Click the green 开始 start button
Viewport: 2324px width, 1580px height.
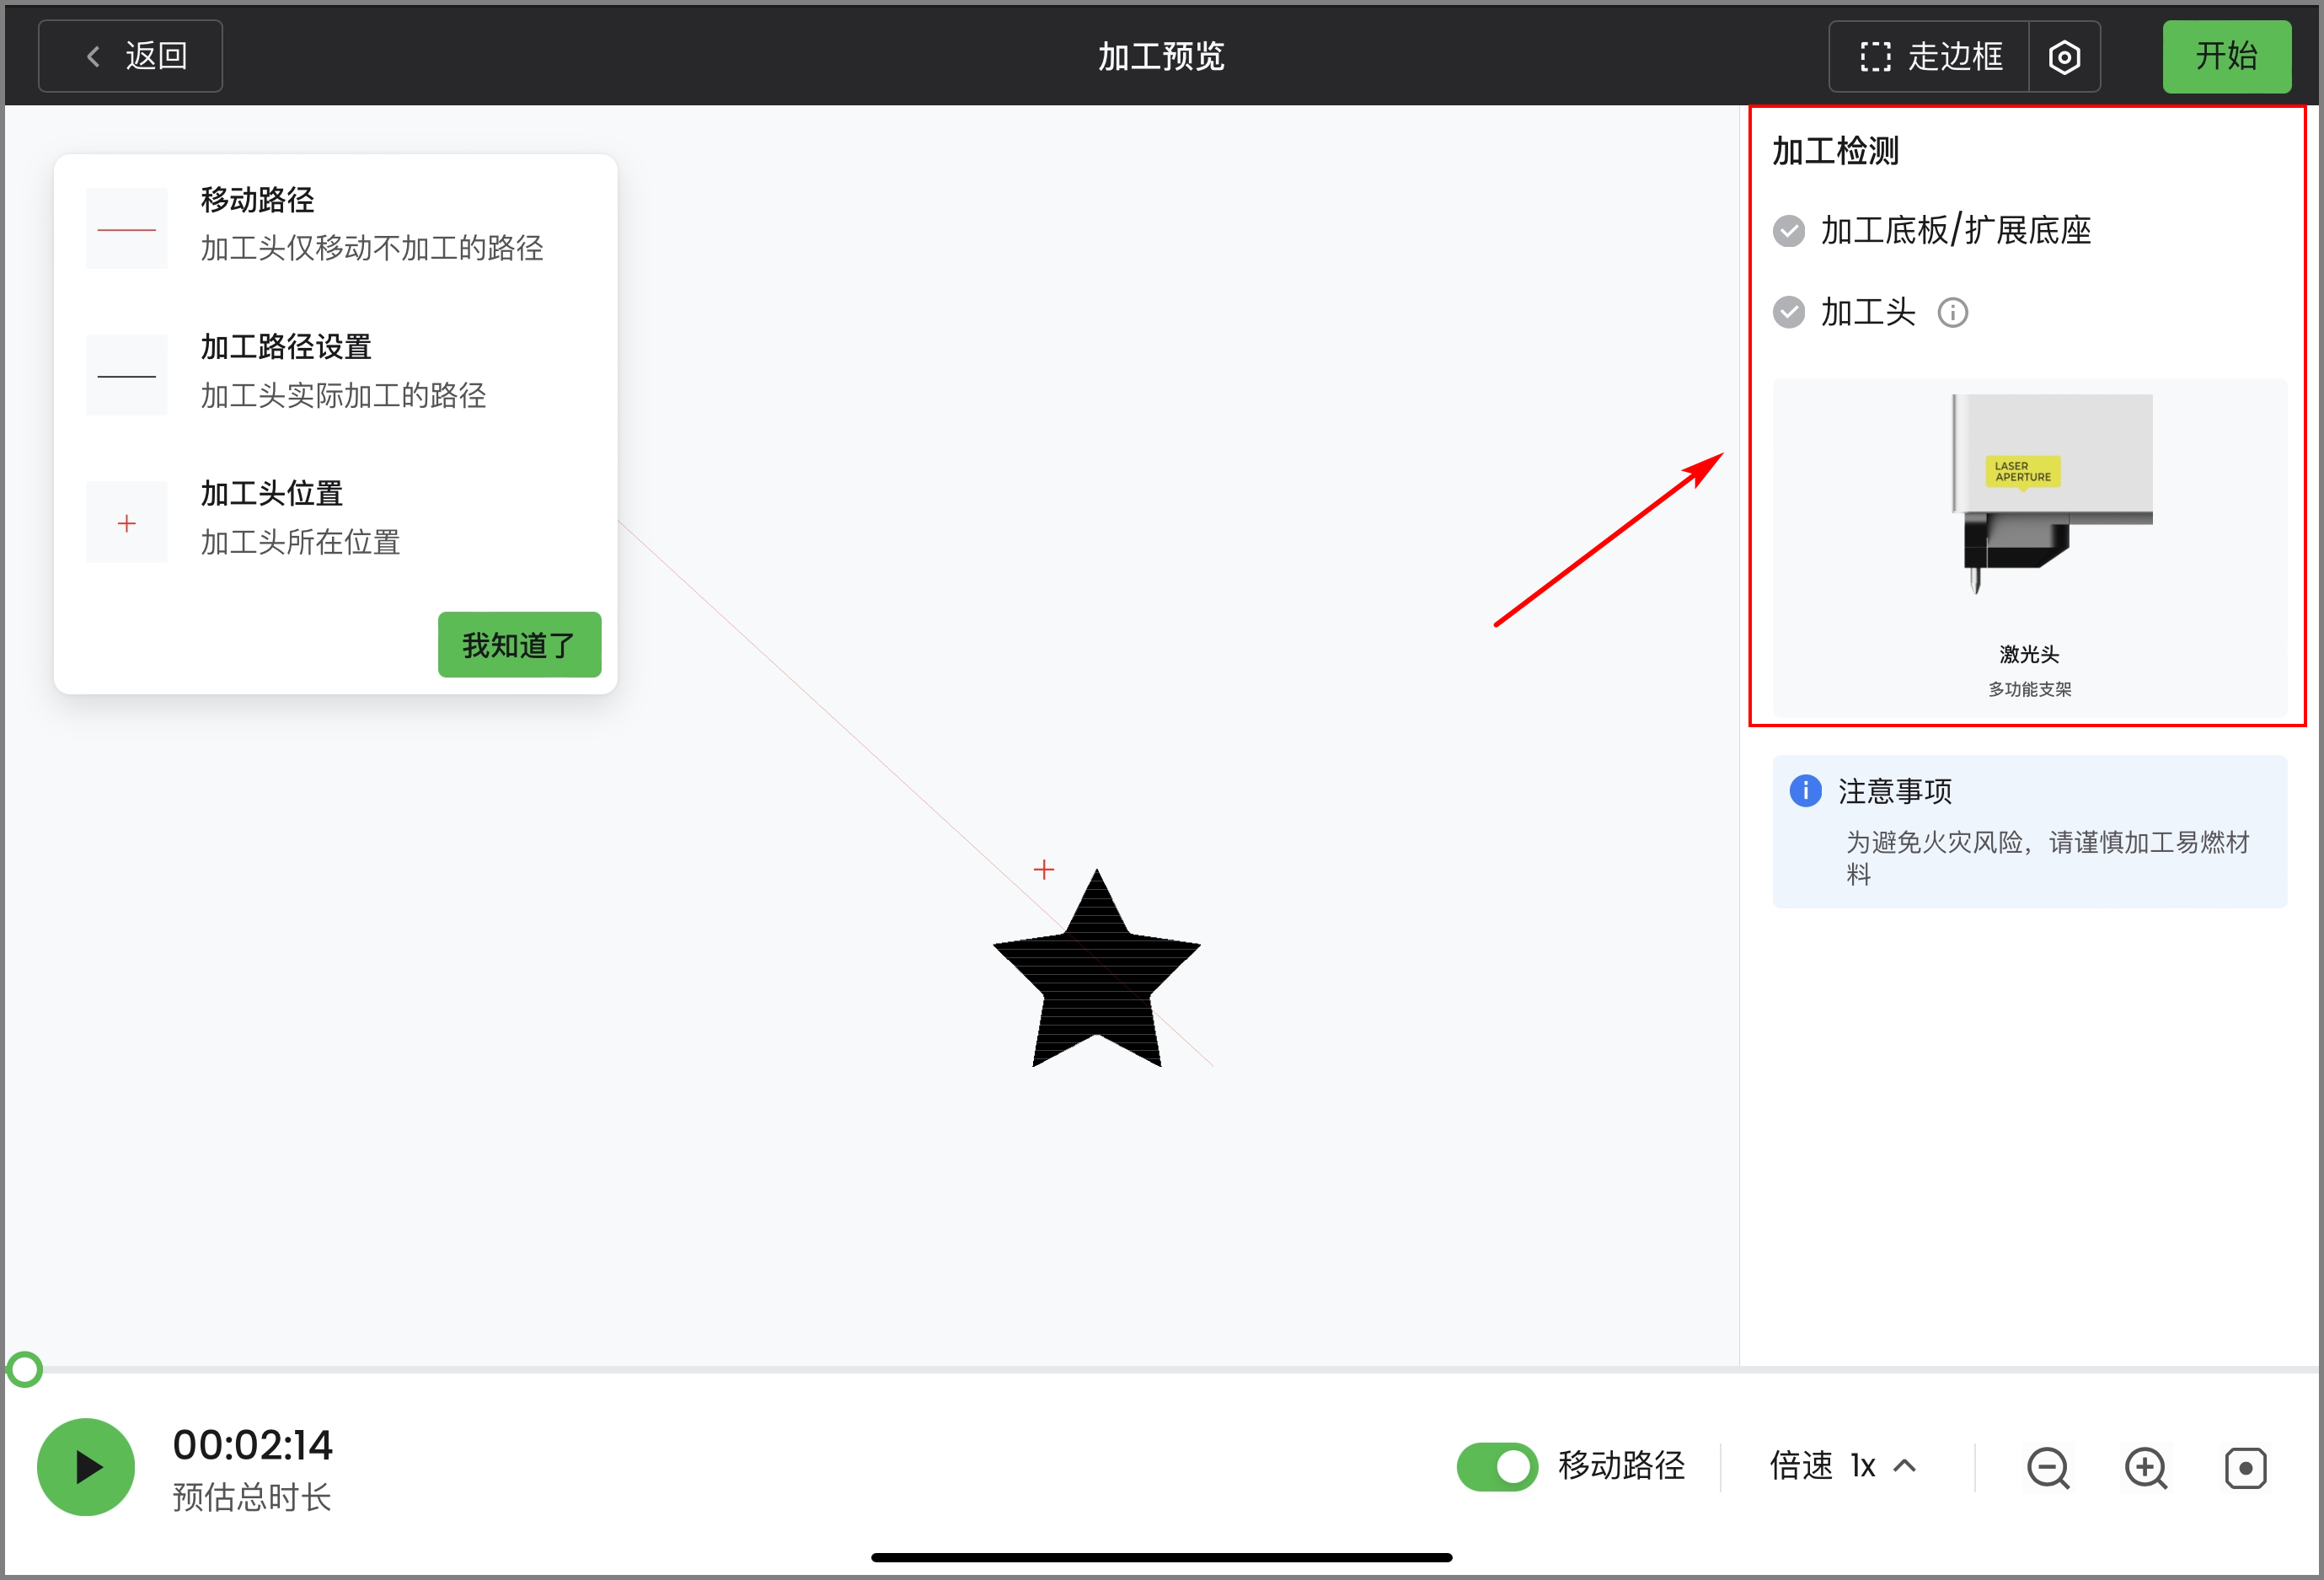(2227, 56)
